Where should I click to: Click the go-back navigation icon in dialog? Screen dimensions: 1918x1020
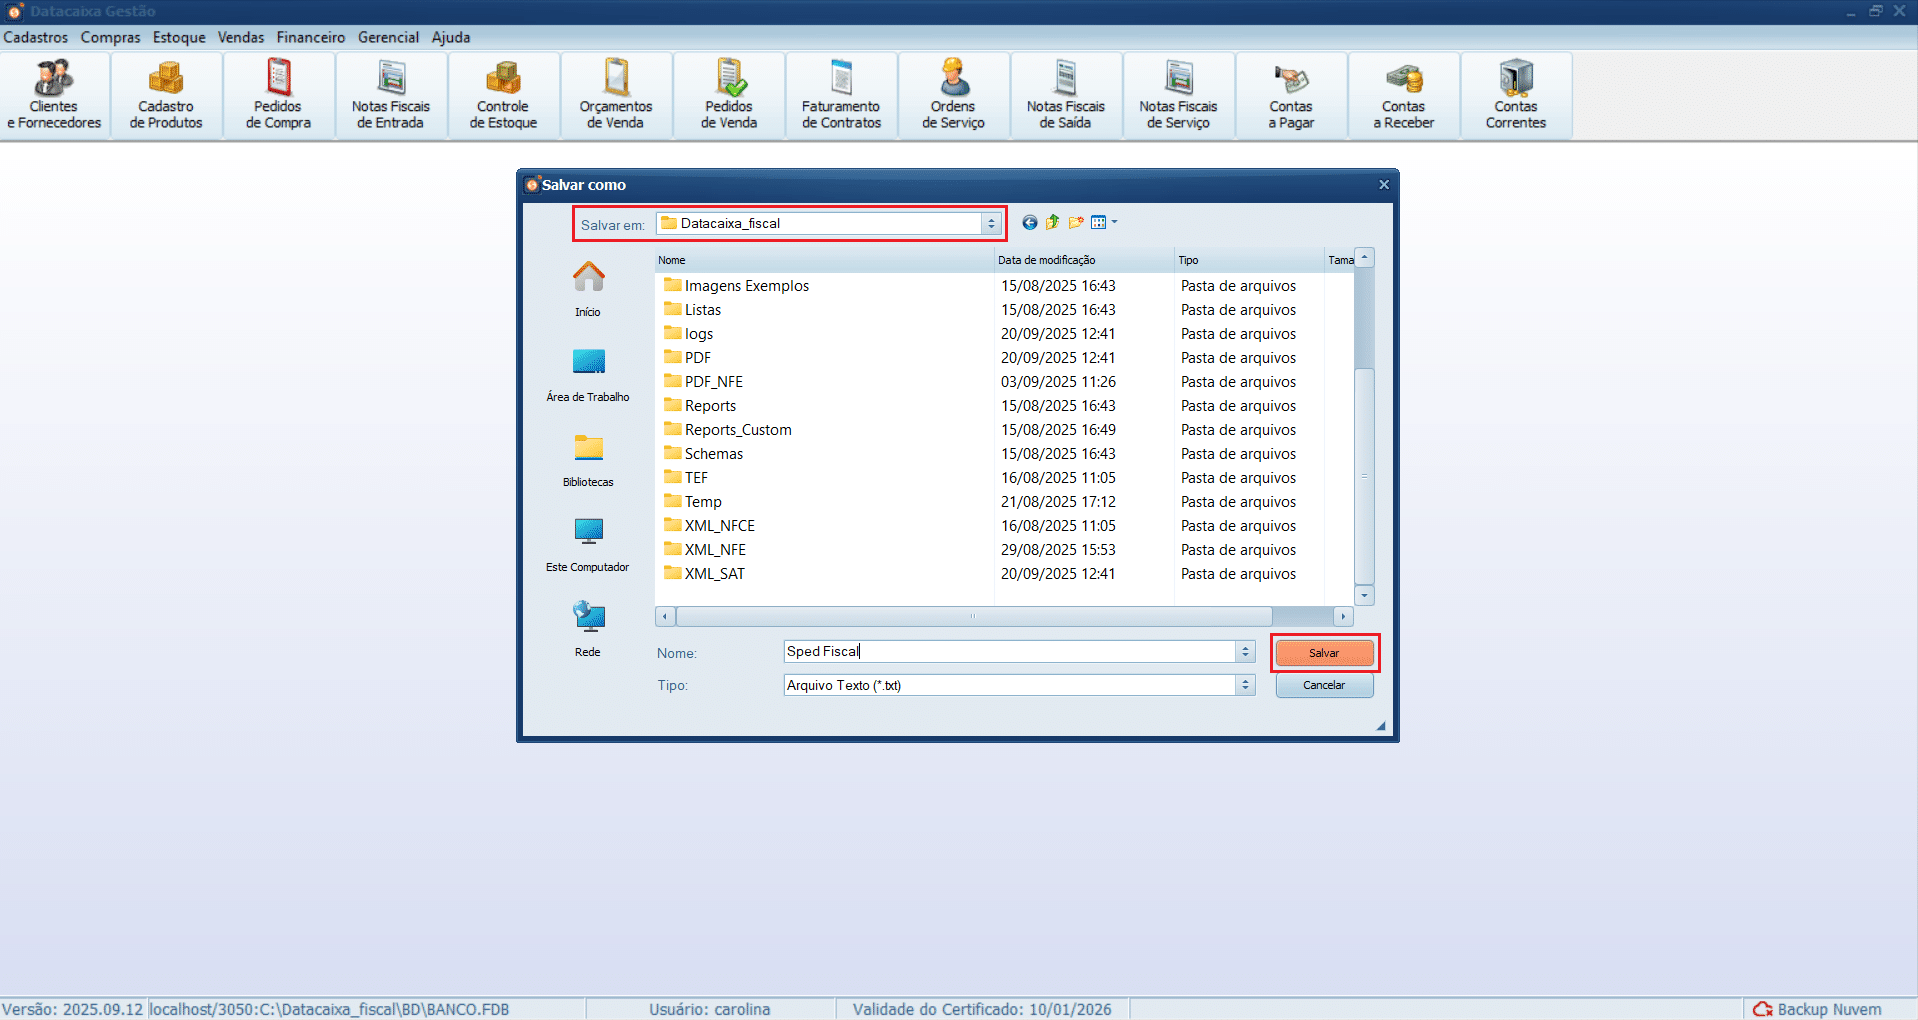click(1029, 223)
